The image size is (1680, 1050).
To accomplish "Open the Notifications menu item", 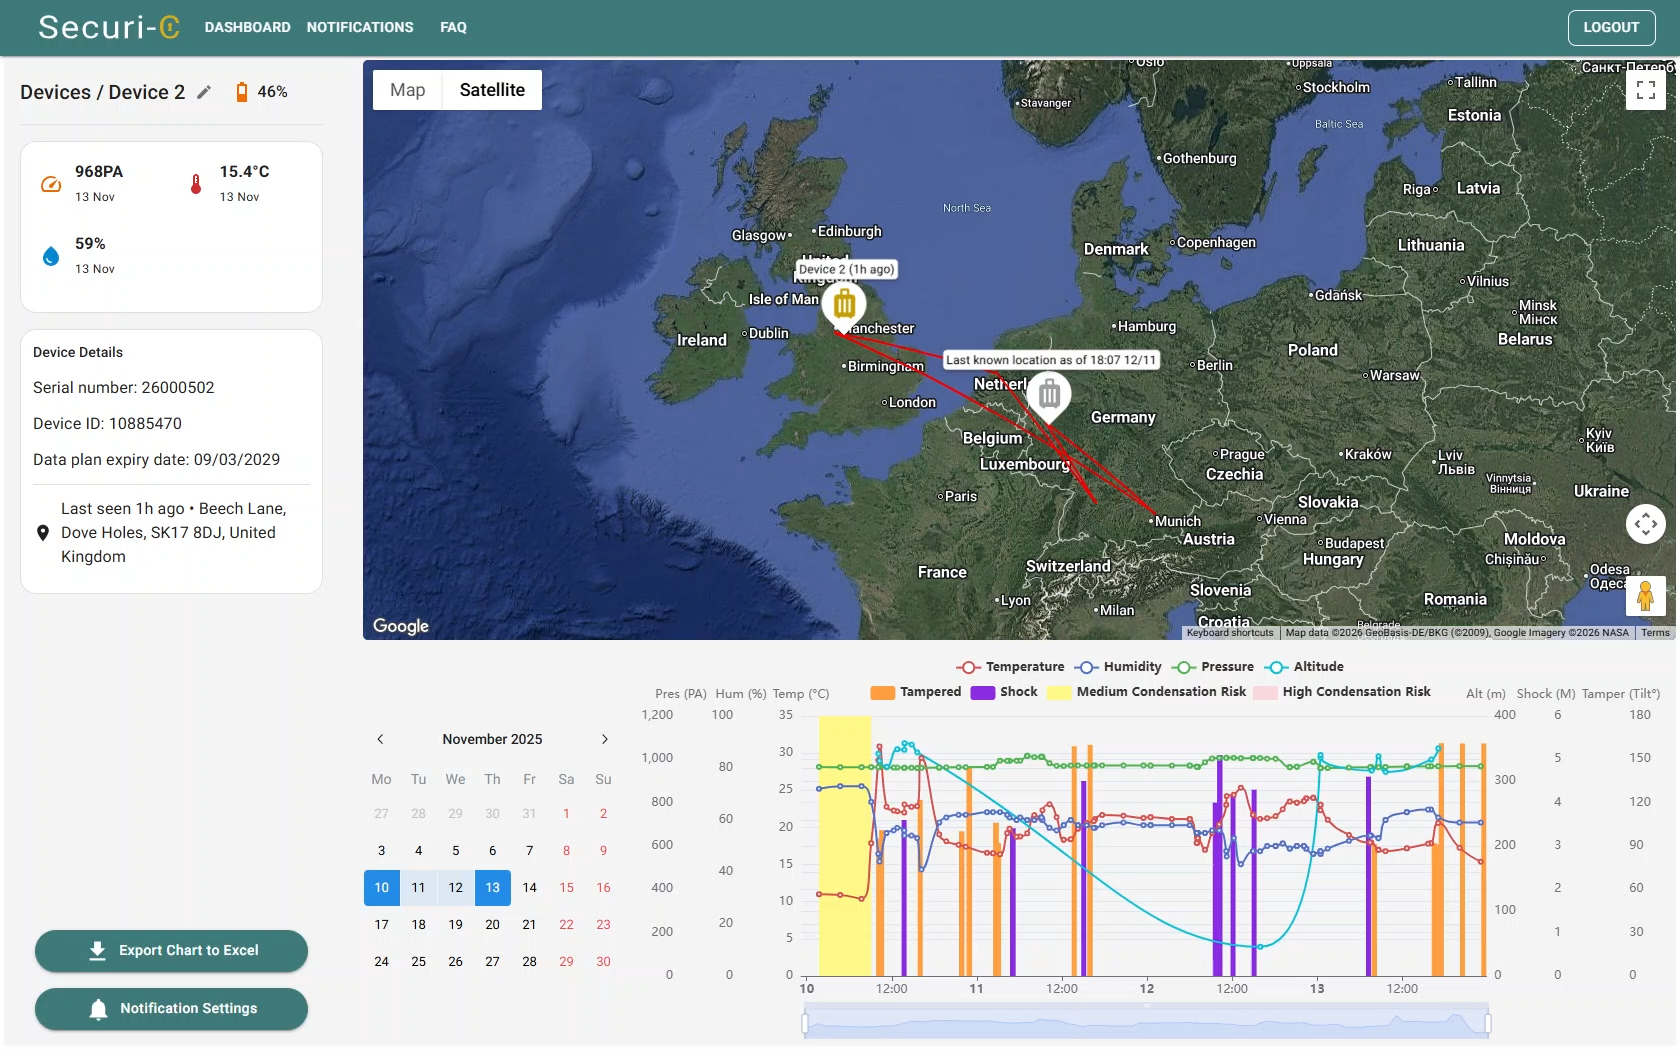I will [x=360, y=27].
